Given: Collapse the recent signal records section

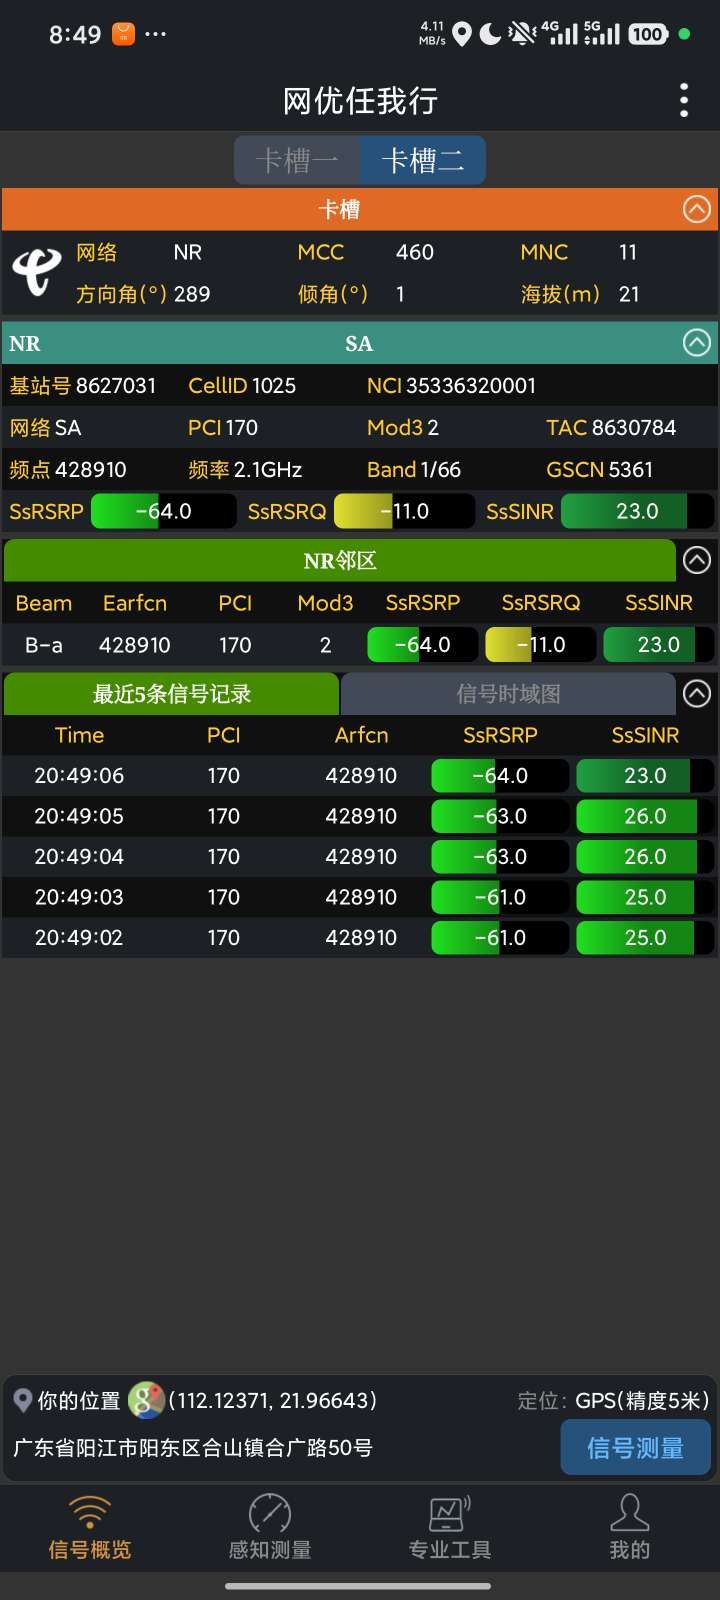Looking at the screenshot, I should click(x=696, y=693).
